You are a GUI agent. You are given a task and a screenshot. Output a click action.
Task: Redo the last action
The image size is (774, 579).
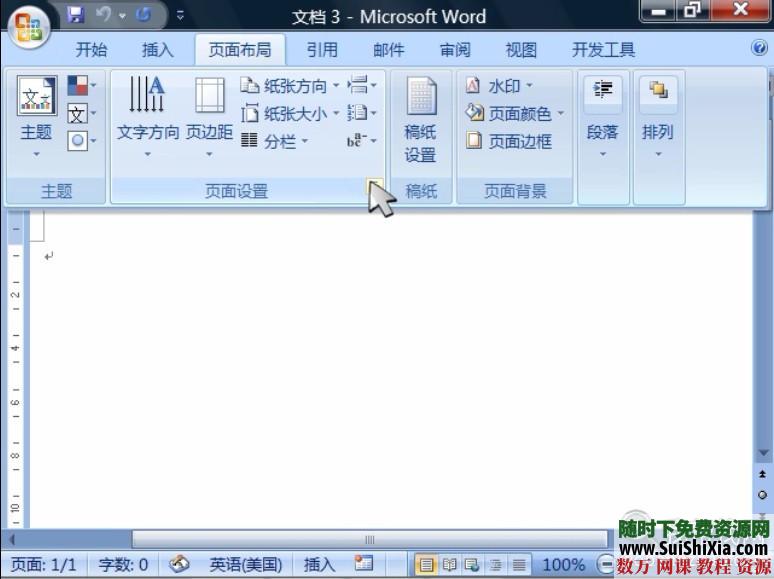tap(144, 15)
